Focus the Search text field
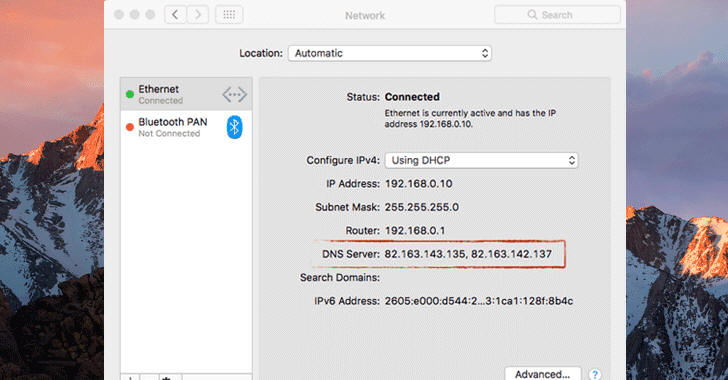This screenshot has height=380, width=728. (557, 15)
